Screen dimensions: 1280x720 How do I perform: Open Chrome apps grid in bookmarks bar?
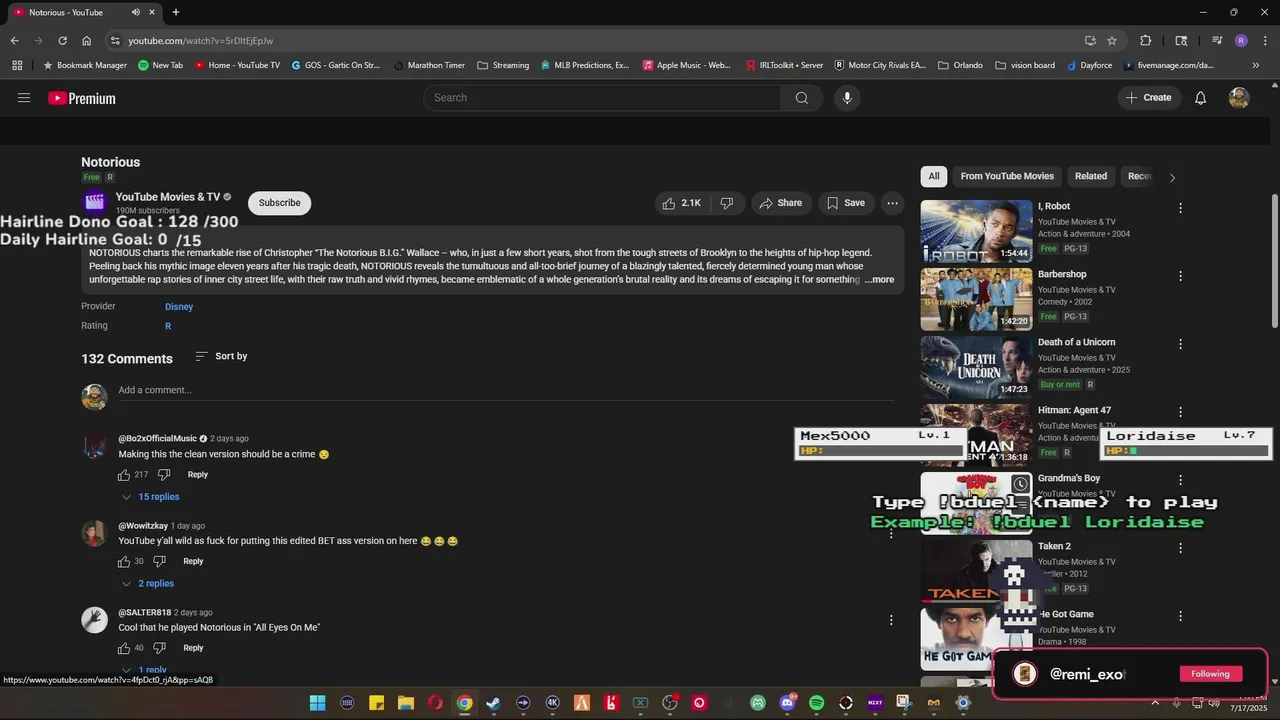tap(17, 65)
